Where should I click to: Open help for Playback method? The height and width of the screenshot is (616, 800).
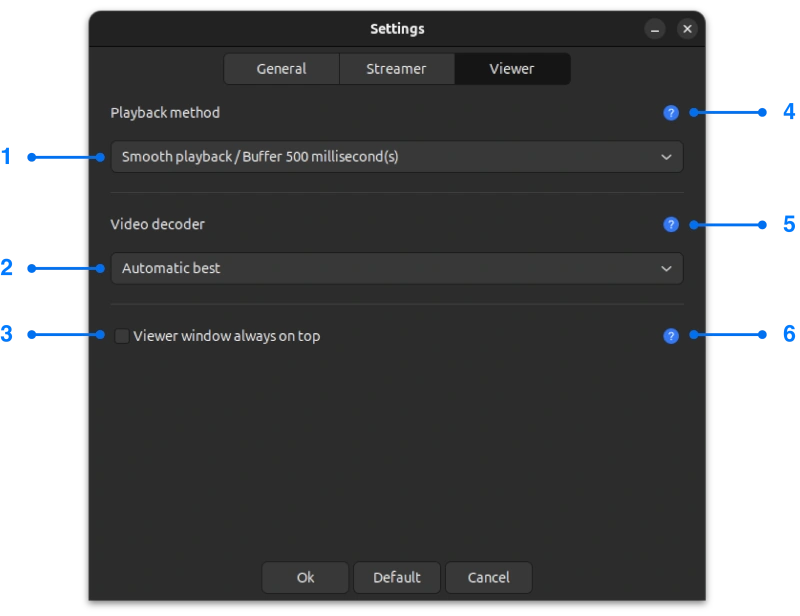click(670, 113)
